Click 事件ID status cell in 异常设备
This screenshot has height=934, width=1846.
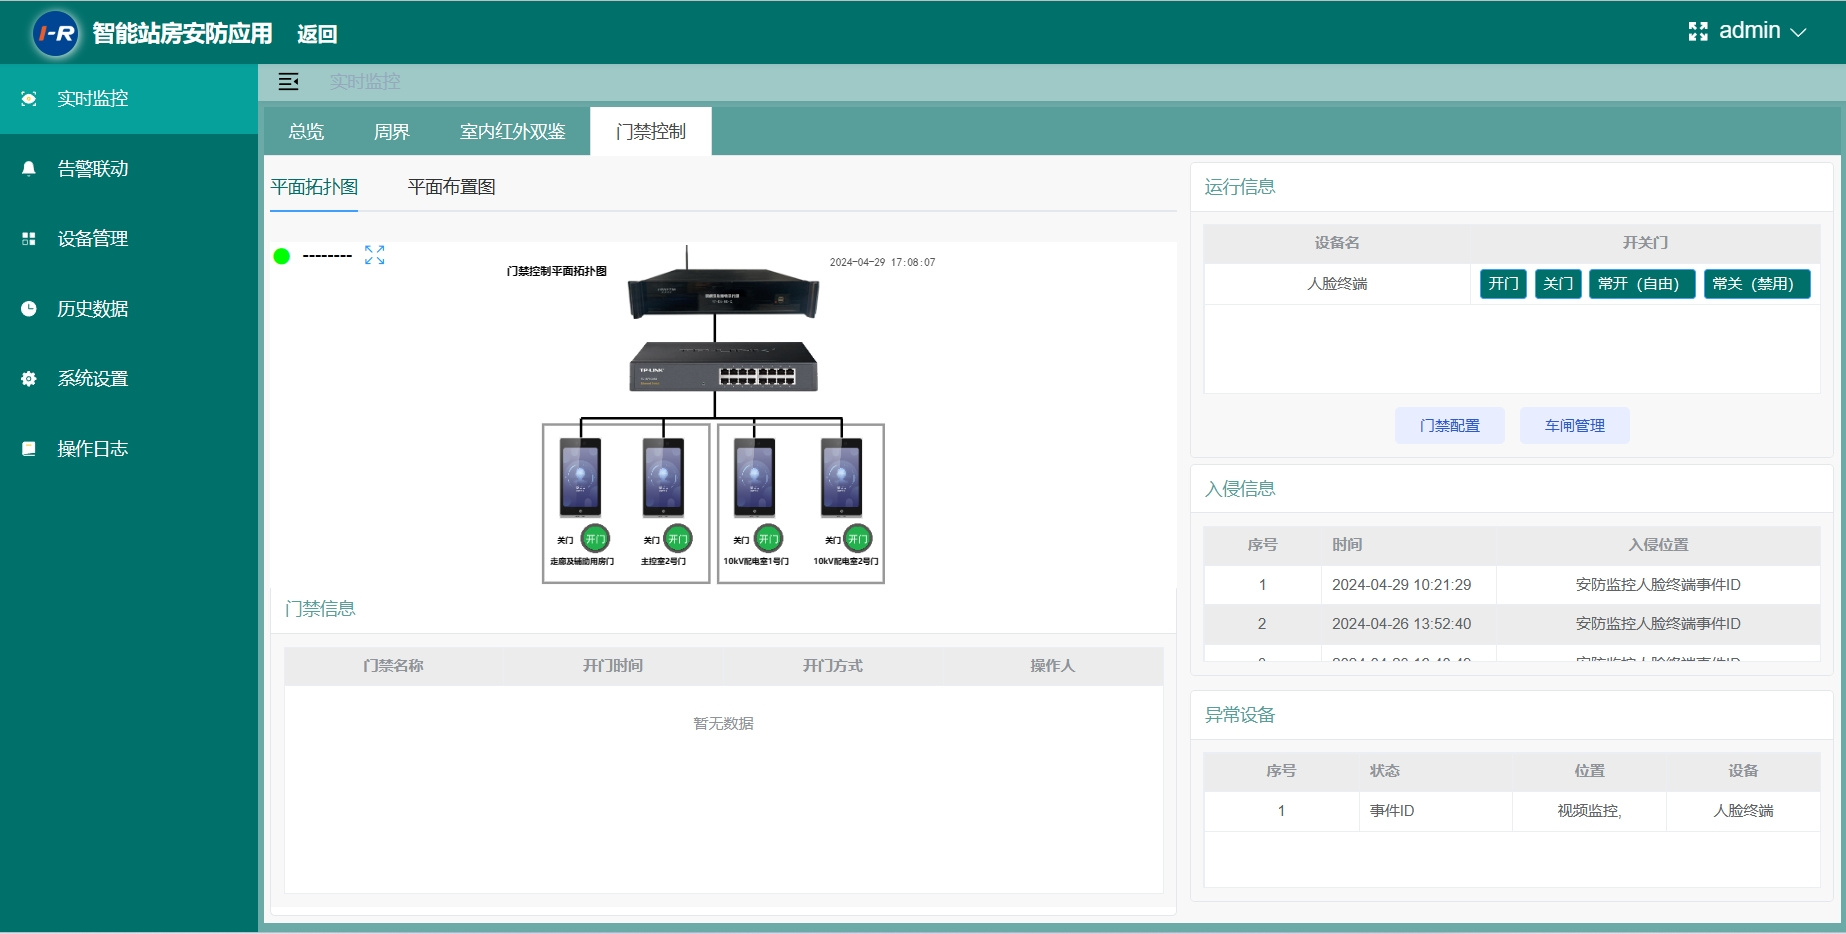[1436, 811]
